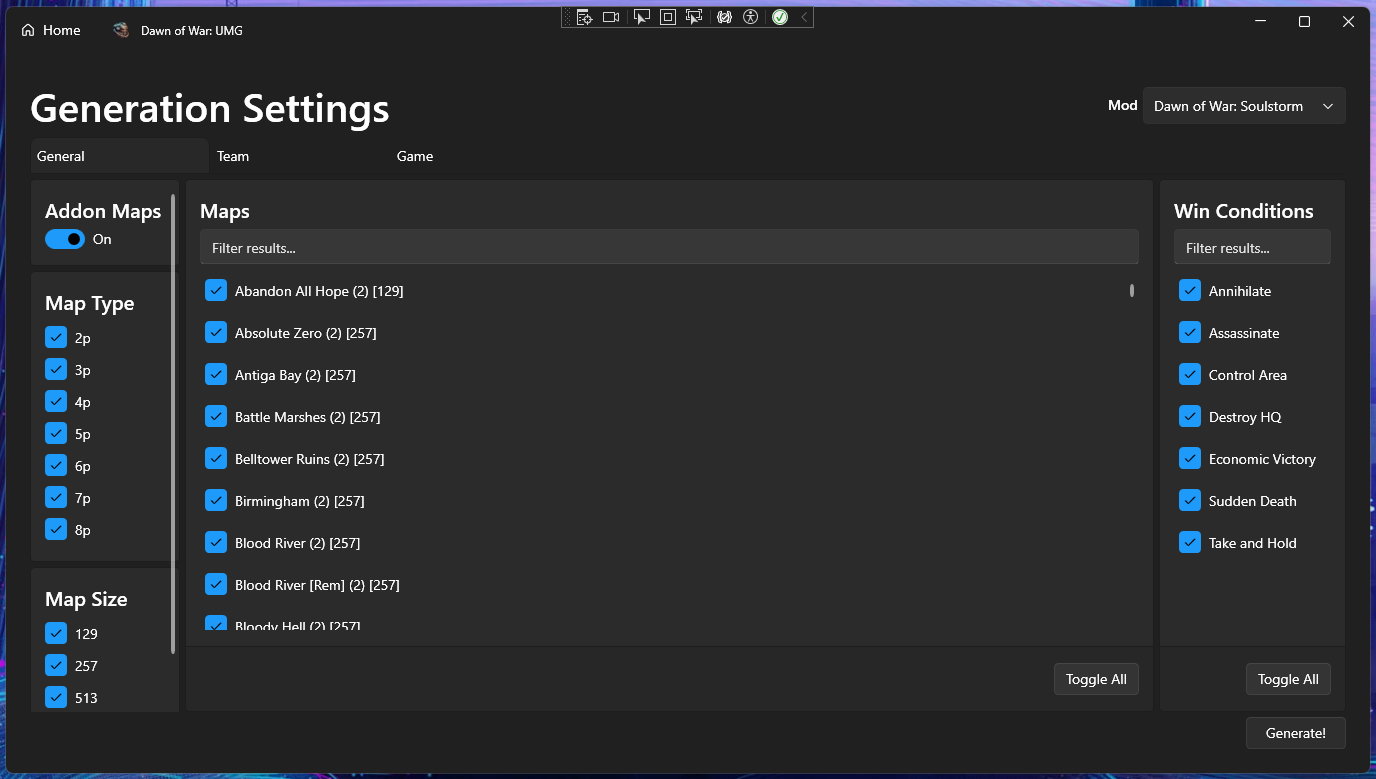Disable the Annihilate win condition
The height and width of the screenshot is (779, 1376).
tap(1190, 290)
